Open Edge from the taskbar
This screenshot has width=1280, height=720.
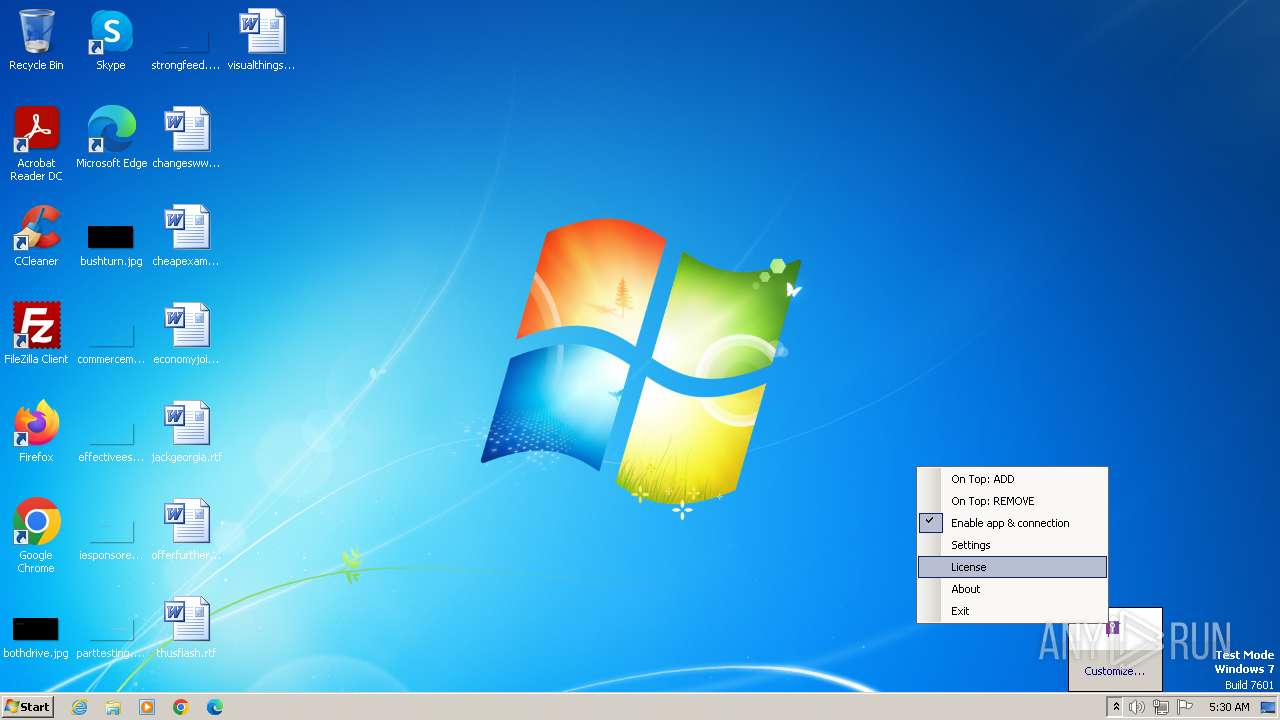[215, 707]
